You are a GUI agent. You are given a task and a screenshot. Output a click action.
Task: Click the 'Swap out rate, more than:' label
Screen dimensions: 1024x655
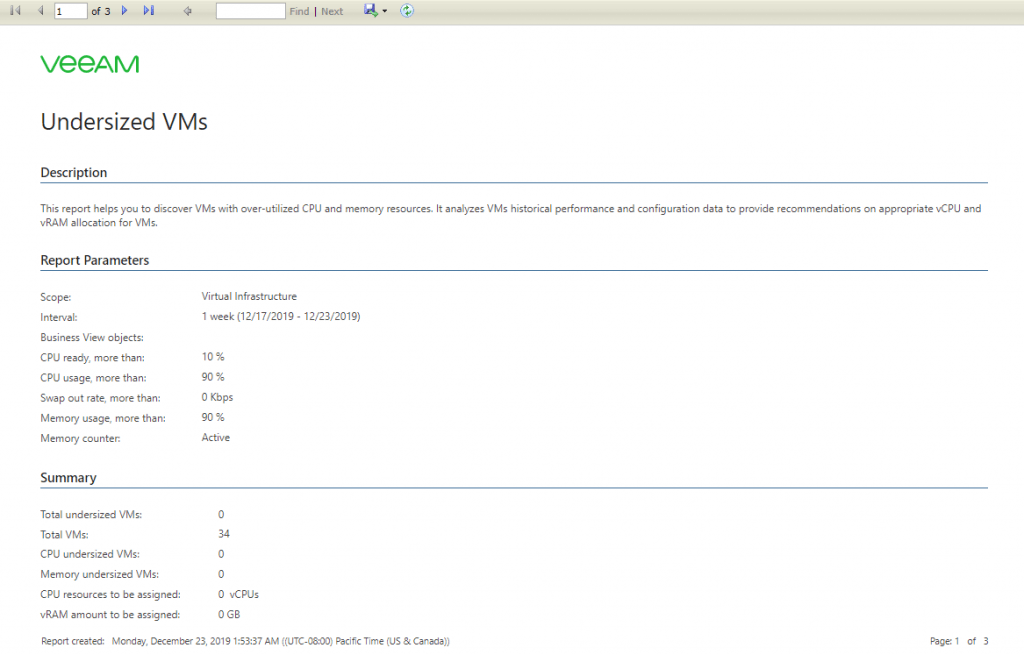click(x=101, y=398)
